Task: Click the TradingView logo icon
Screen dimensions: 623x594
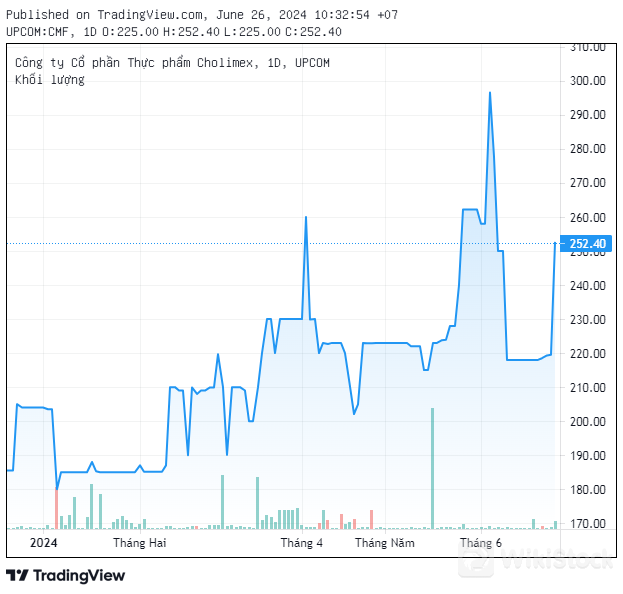Action: (x=17, y=575)
